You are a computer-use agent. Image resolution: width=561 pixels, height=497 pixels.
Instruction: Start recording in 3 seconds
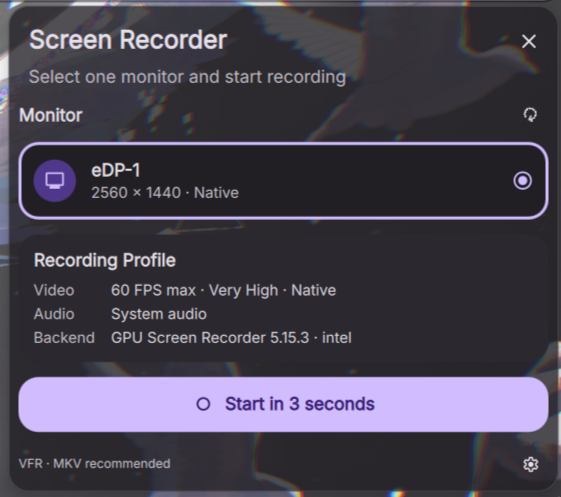[283, 404]
